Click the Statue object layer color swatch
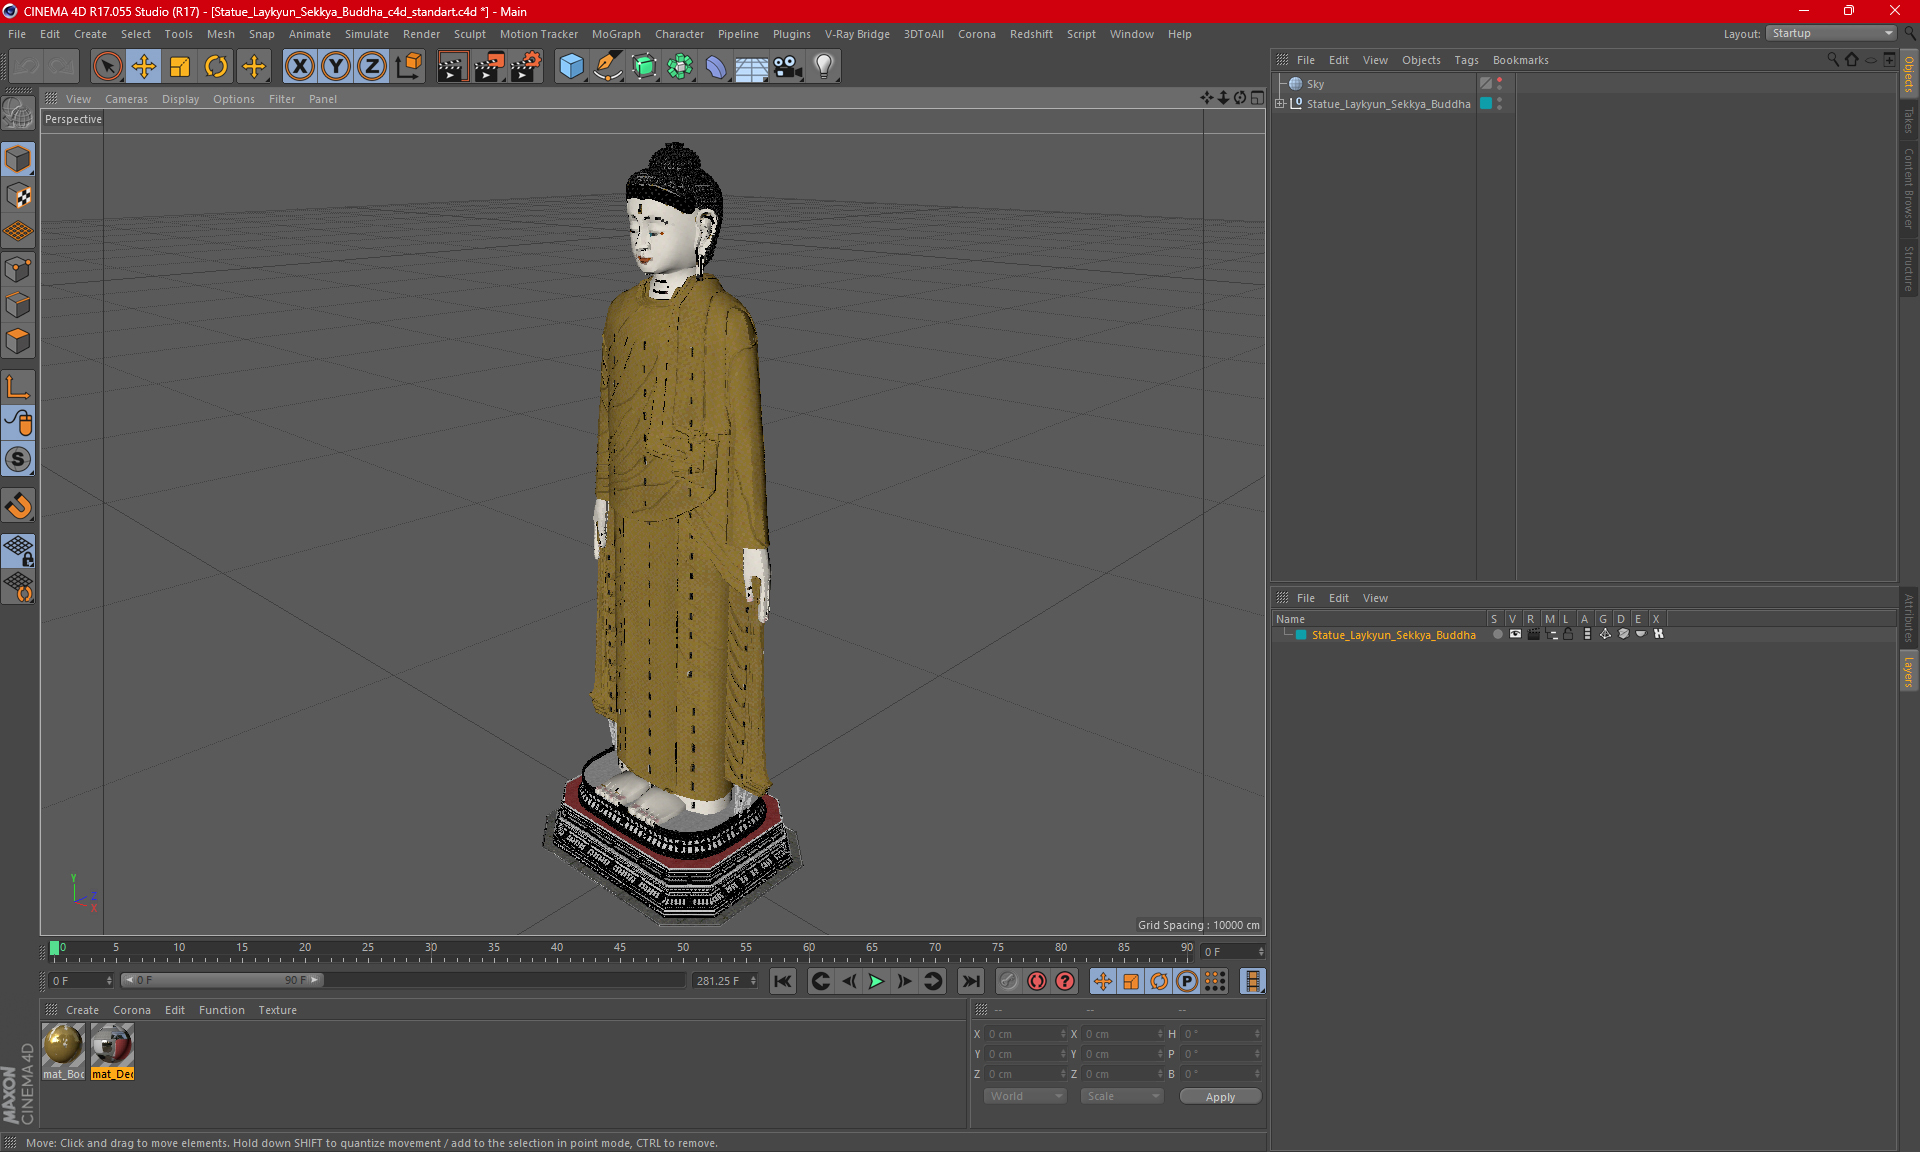 click(x=1486, y=104)
